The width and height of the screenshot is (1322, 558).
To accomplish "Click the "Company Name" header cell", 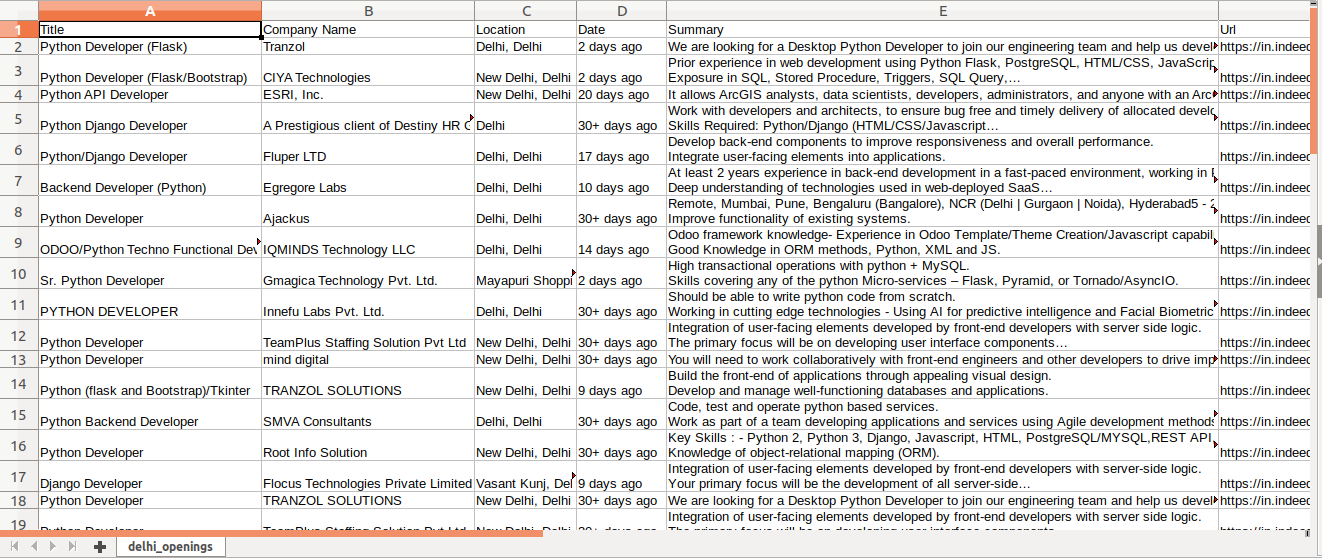I will pyautogui.click(x=368, y=30).
